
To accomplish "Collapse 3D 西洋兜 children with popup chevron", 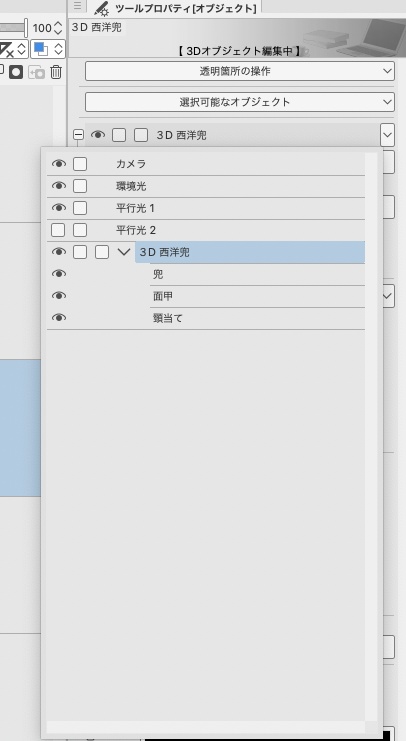I will click(124, 252).
